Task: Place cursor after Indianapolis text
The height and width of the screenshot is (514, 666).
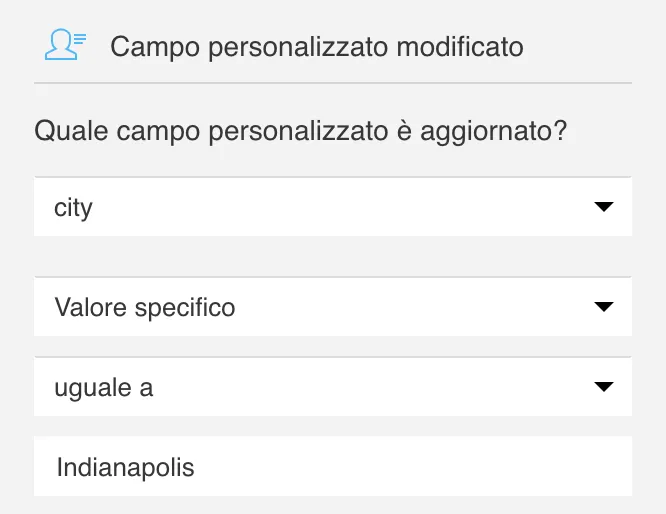Action: 196,467
